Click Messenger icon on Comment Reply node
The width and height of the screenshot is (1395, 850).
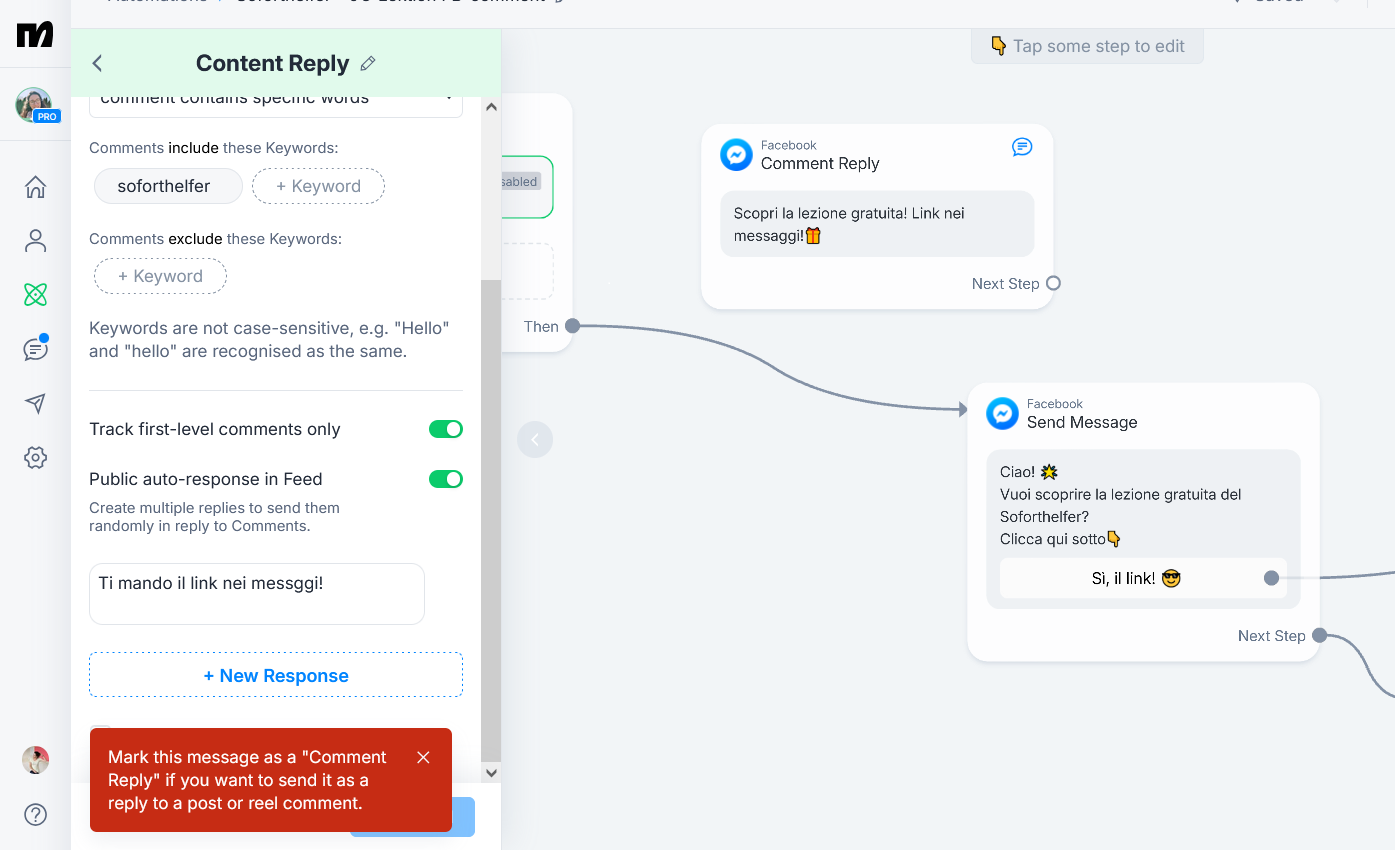tap(736, 155)
